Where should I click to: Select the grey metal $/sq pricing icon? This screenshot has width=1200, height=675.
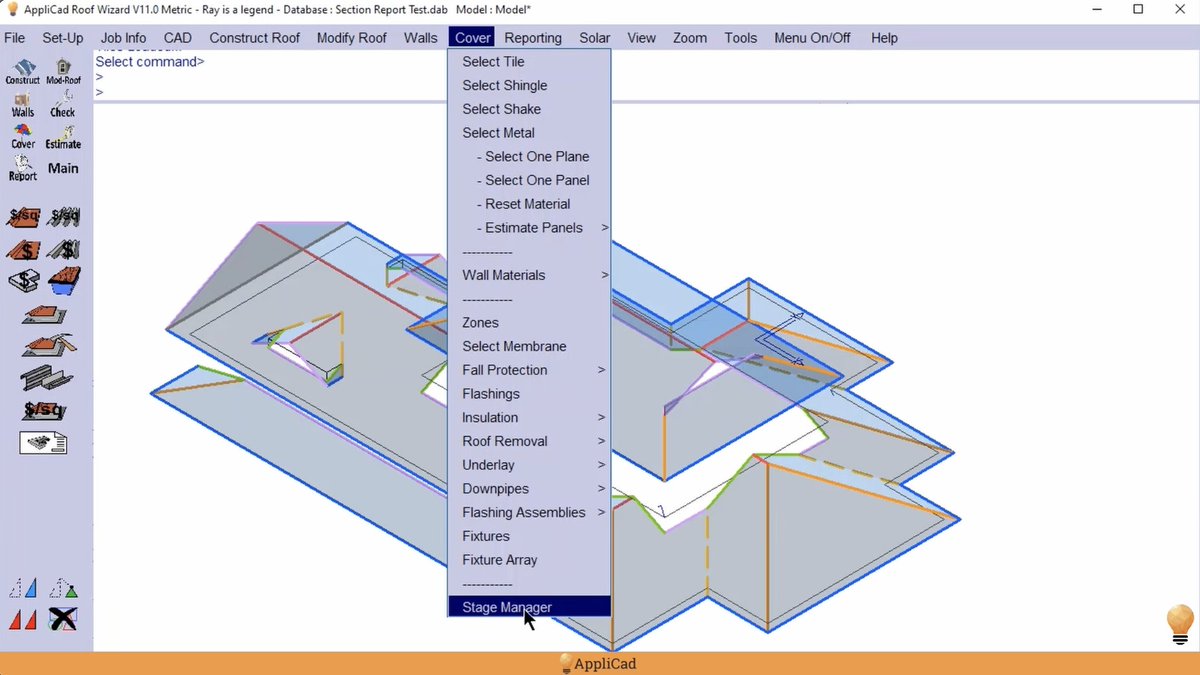pos(64,217)
